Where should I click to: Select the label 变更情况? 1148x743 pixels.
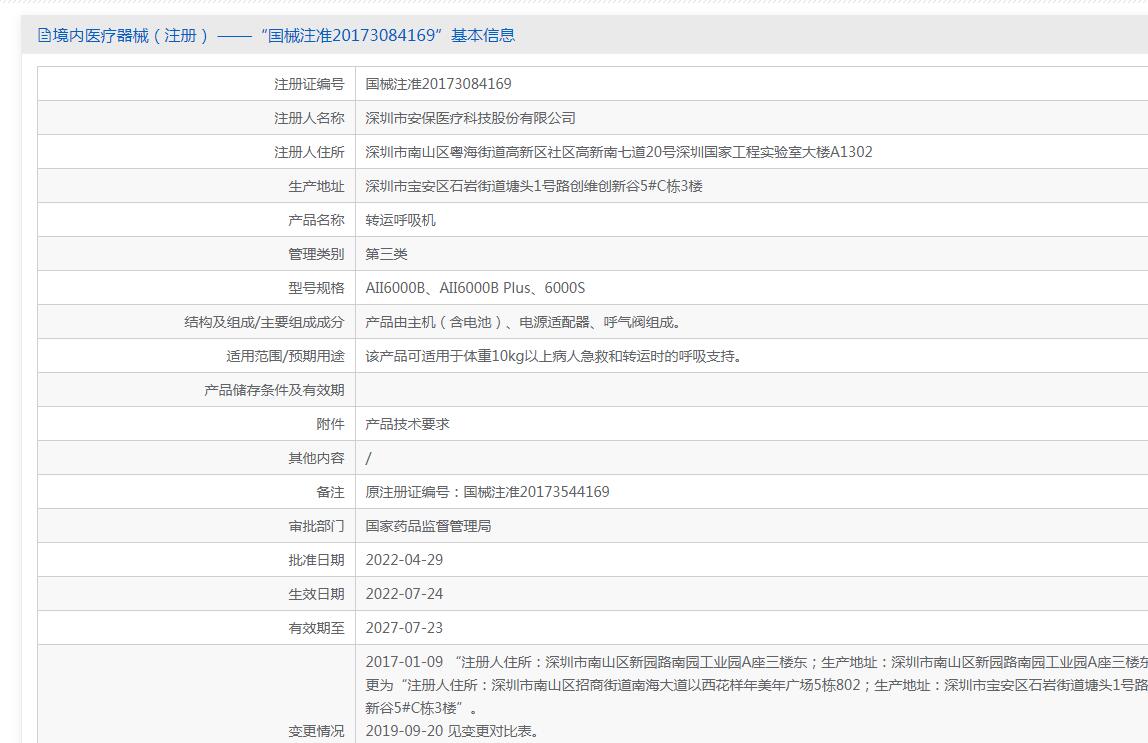[x=316, y=731]
